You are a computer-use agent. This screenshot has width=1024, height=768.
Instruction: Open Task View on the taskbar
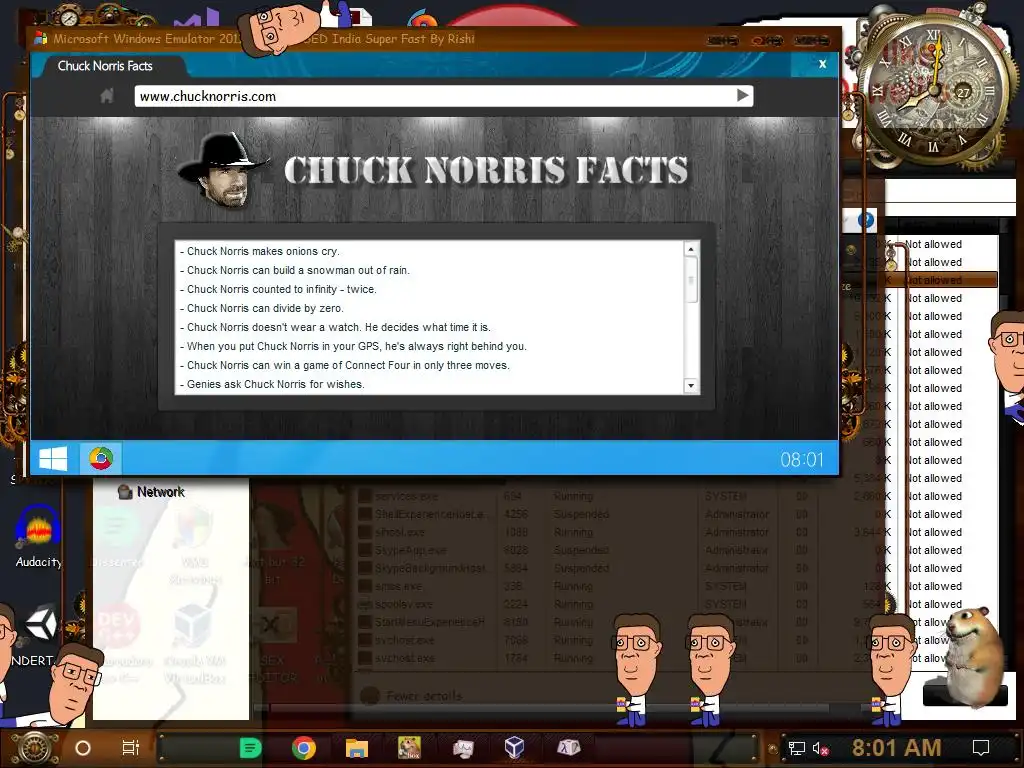click(131, 748)
